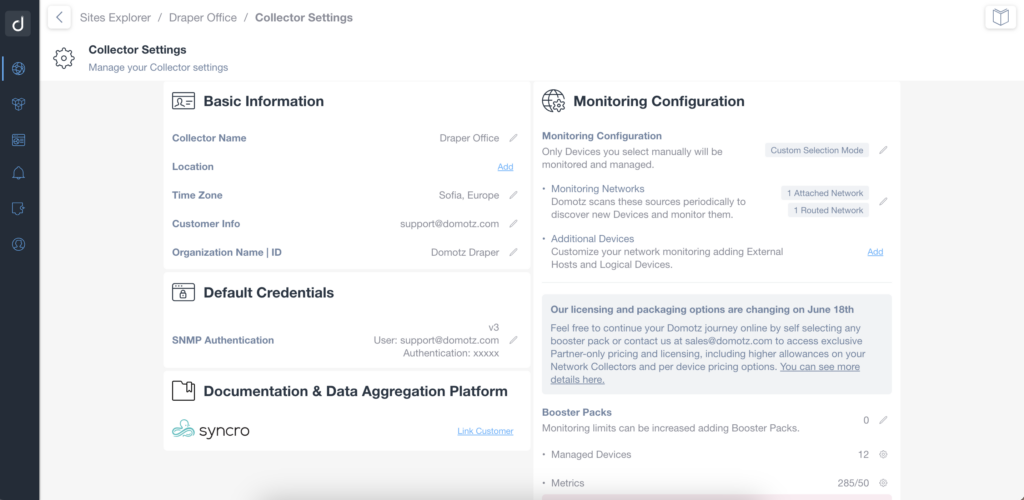The height and width of the screenshot is (500, 1024).
Task: Click the 1 Attached Network badge
Action: point(825,193)
